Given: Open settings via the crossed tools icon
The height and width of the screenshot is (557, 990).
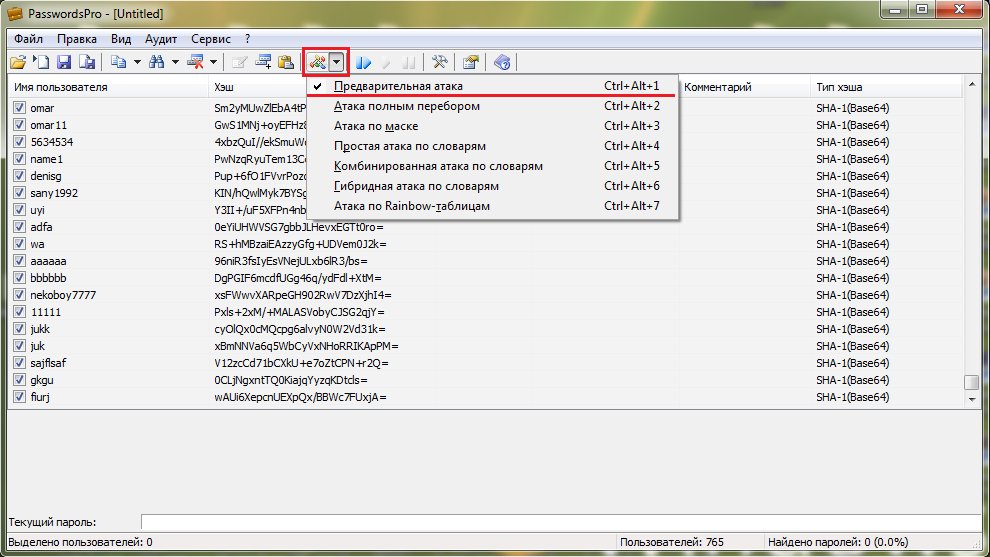Looking at the screenshot, I should (439, 63).
